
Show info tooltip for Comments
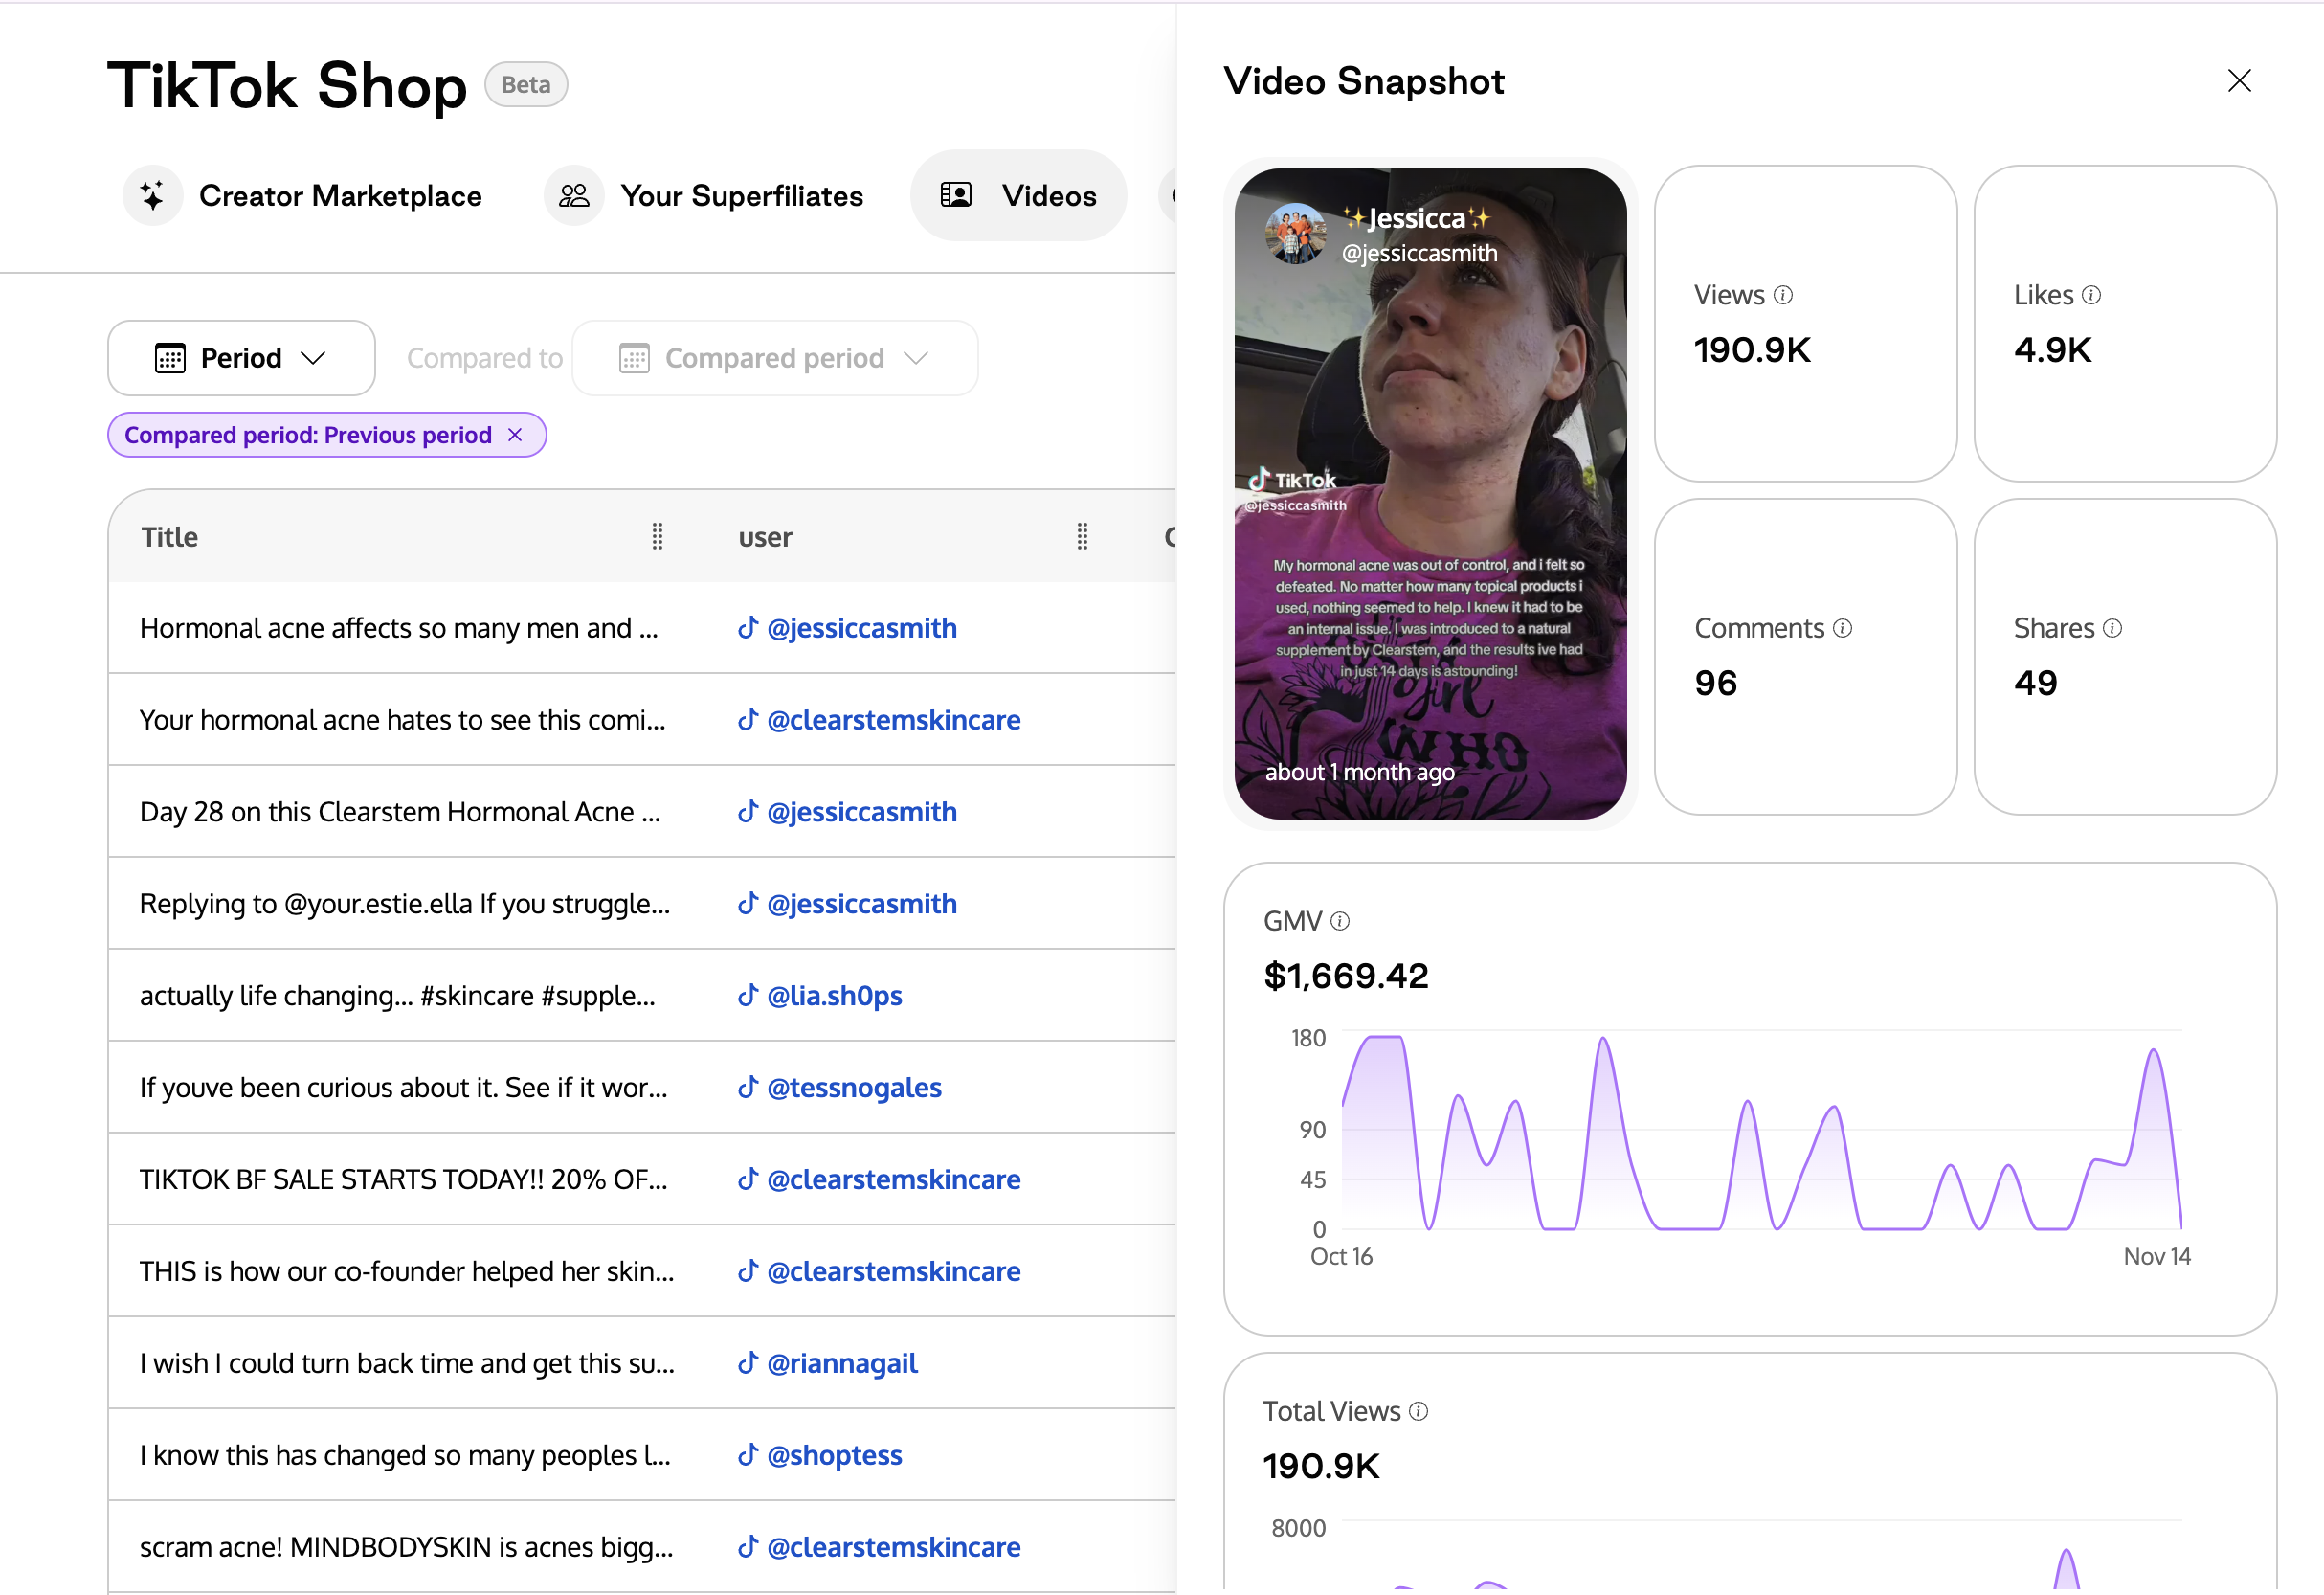(1842, 628)
